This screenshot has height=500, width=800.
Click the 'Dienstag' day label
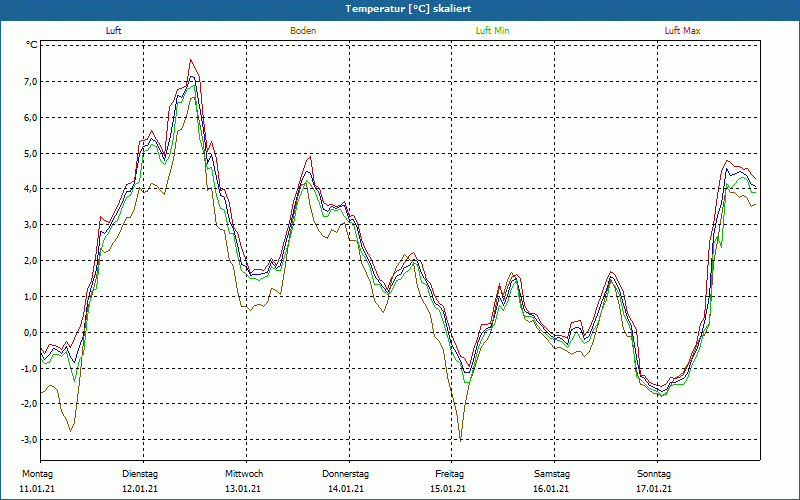click(140, 474)
